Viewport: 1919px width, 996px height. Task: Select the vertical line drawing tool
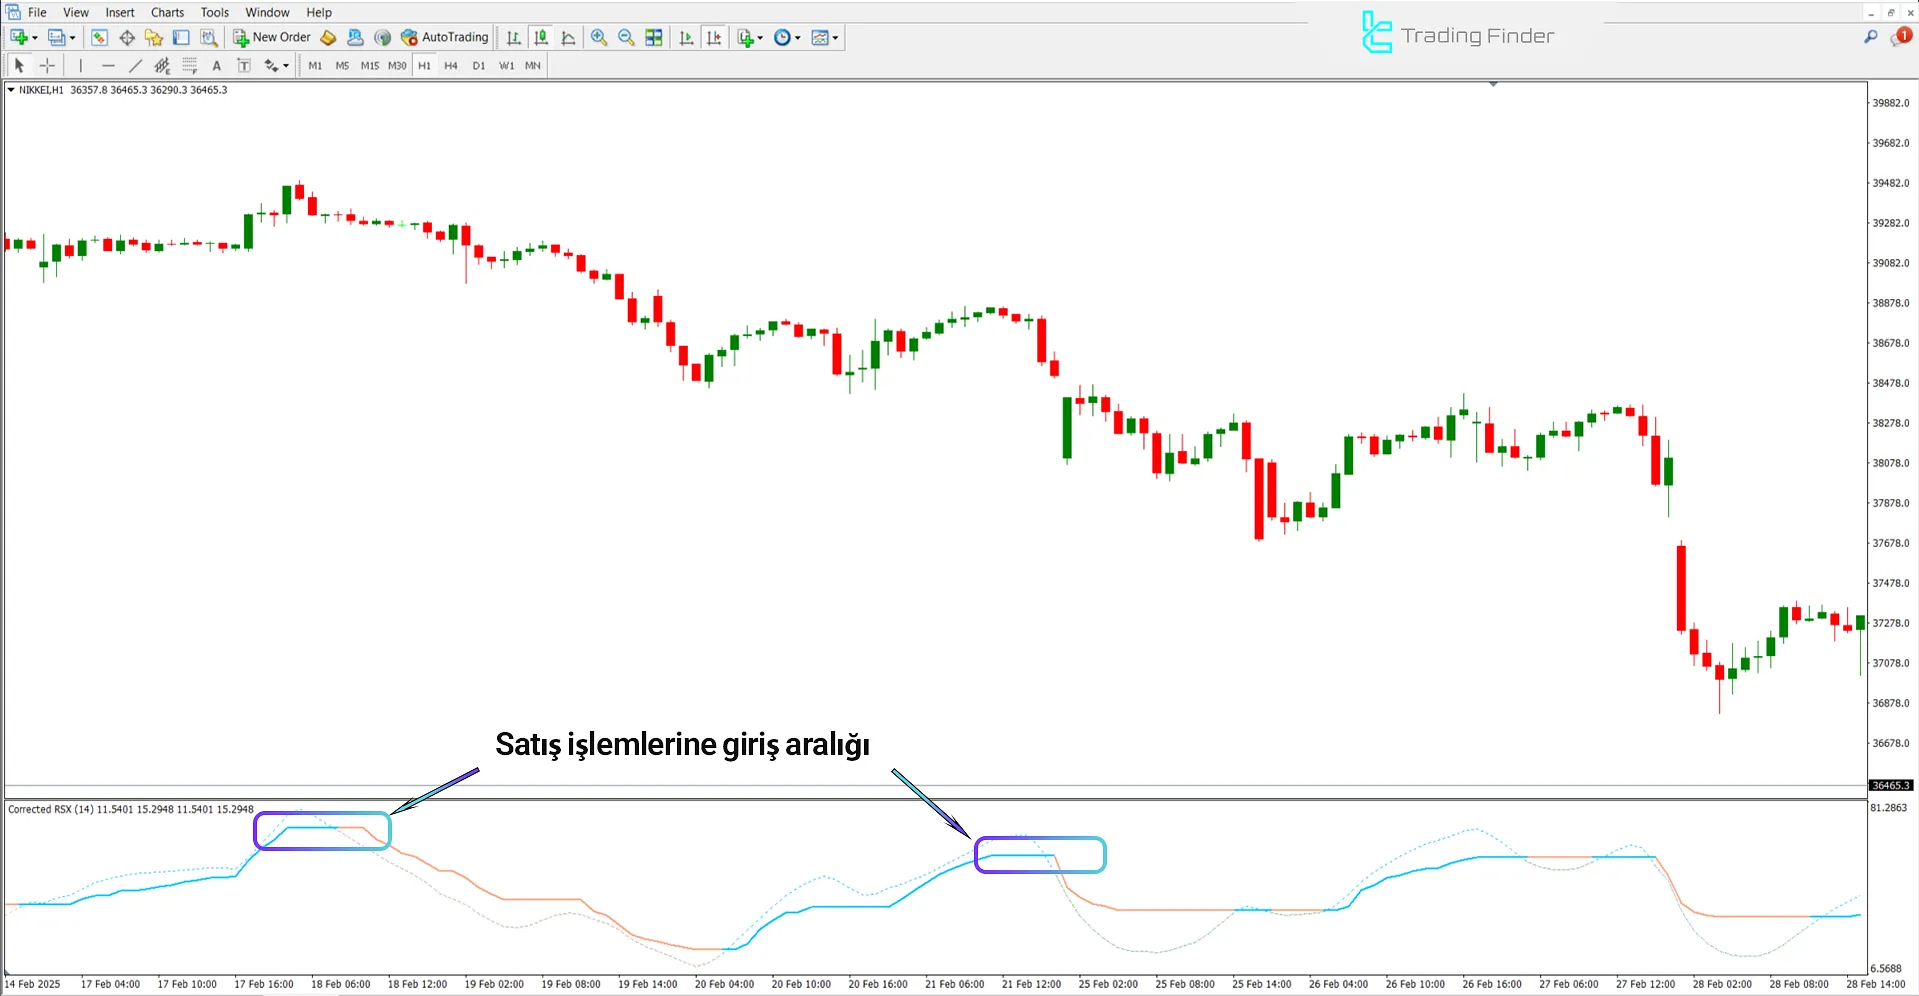(81, 66)
